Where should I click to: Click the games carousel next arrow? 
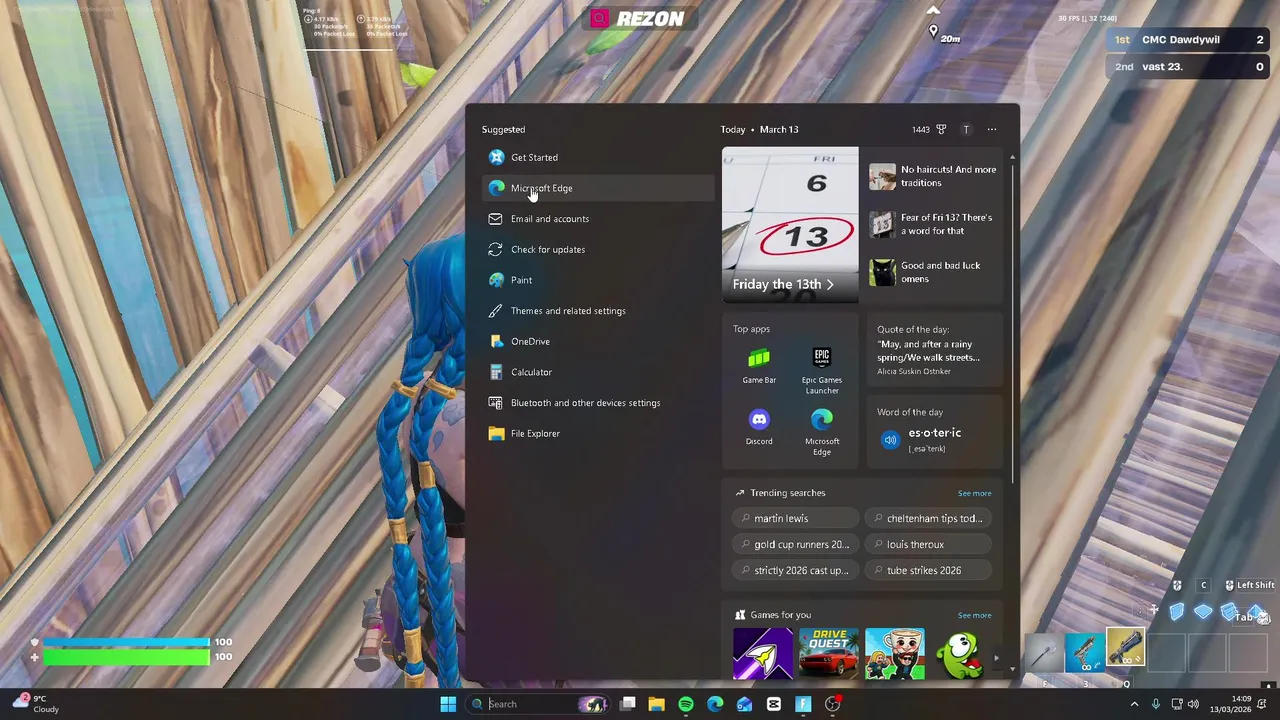click(x=996, y=658)
